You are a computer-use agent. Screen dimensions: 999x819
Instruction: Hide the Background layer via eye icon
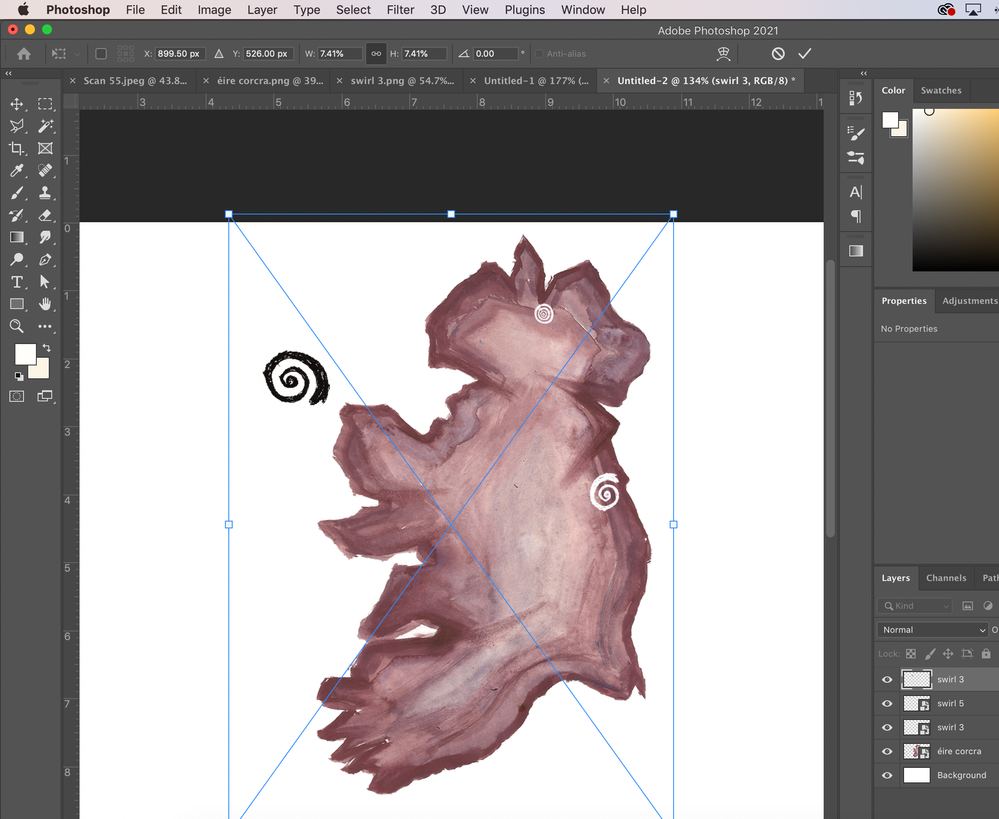[x=886, y=775]
